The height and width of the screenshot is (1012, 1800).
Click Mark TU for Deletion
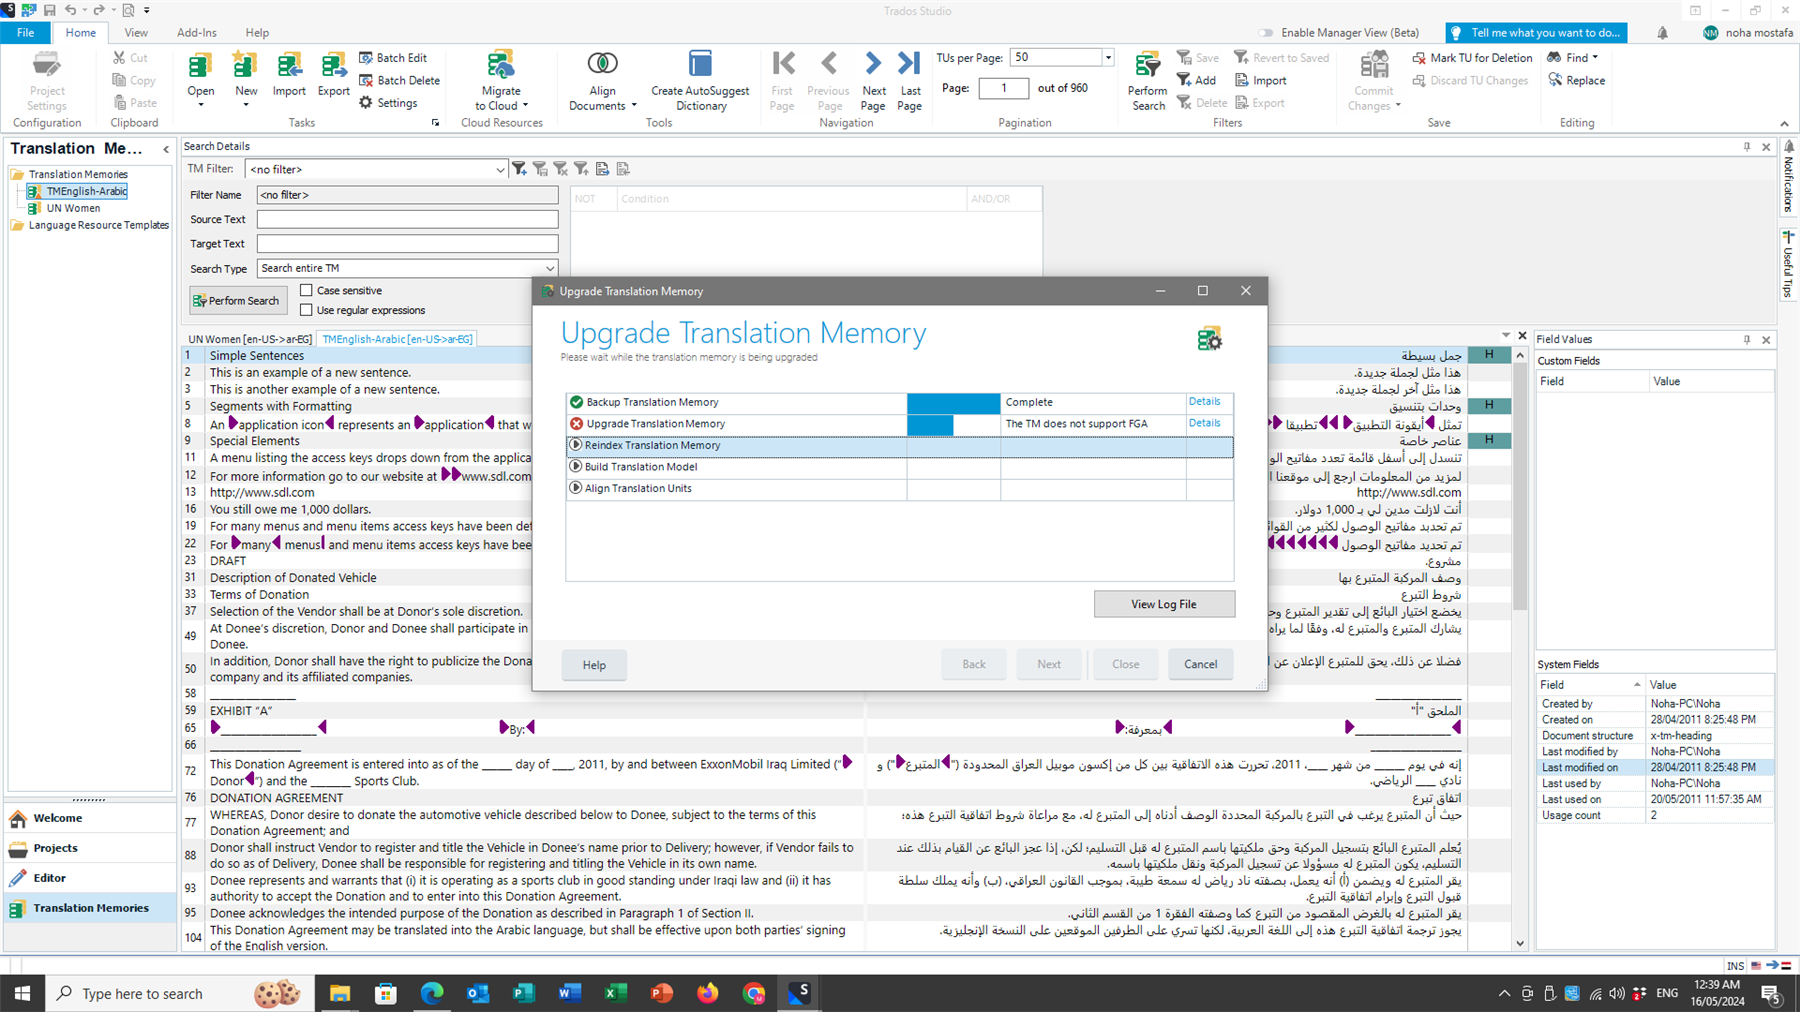pyautogui.click(x=1472, y=58)
